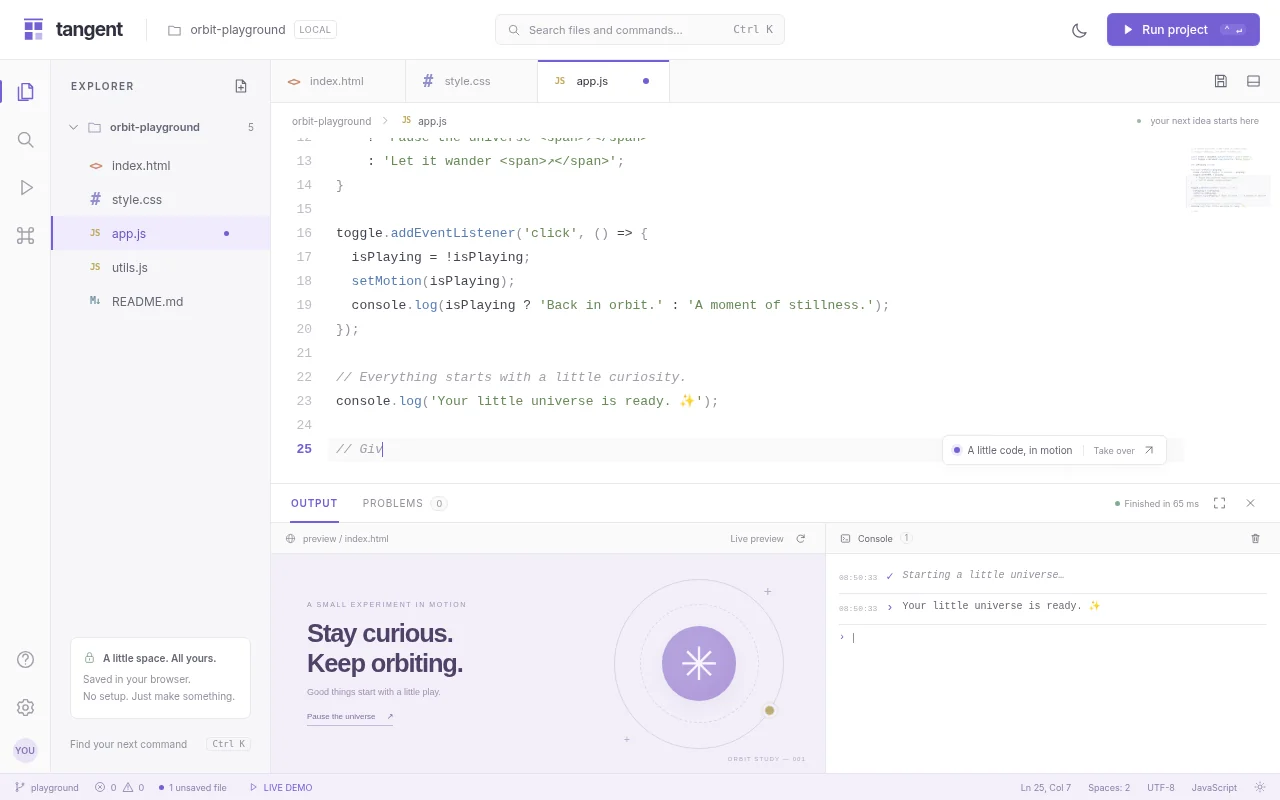Open the Search icon in activity bar
The height and width of the screenshot is (800, 1280).
(26, 140)
